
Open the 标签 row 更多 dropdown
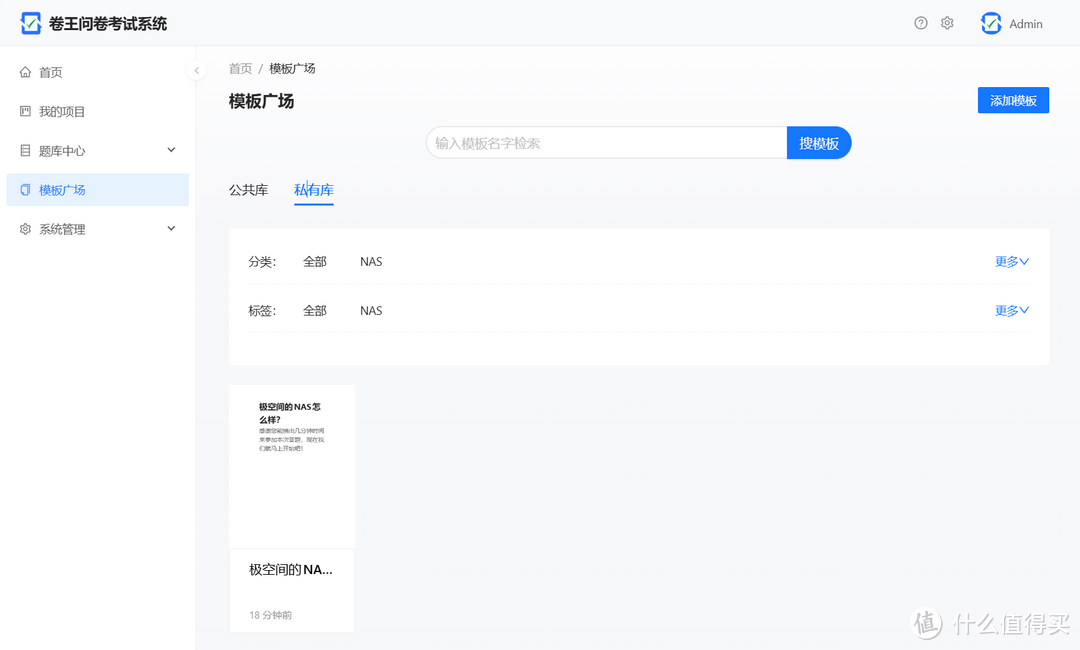pos(1011,310)
